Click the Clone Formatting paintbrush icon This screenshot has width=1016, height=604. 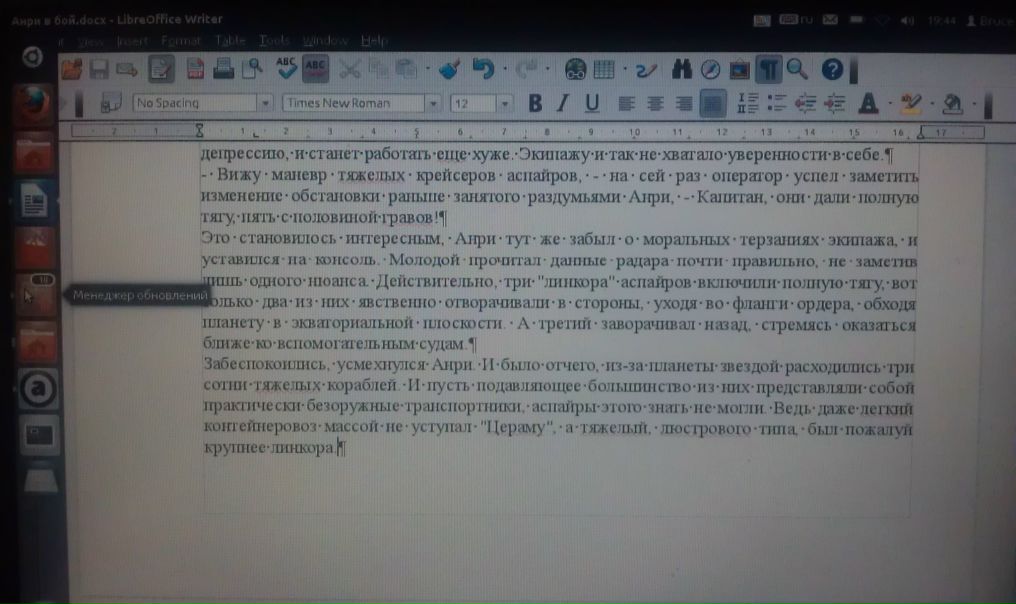(x=449, y=69)
